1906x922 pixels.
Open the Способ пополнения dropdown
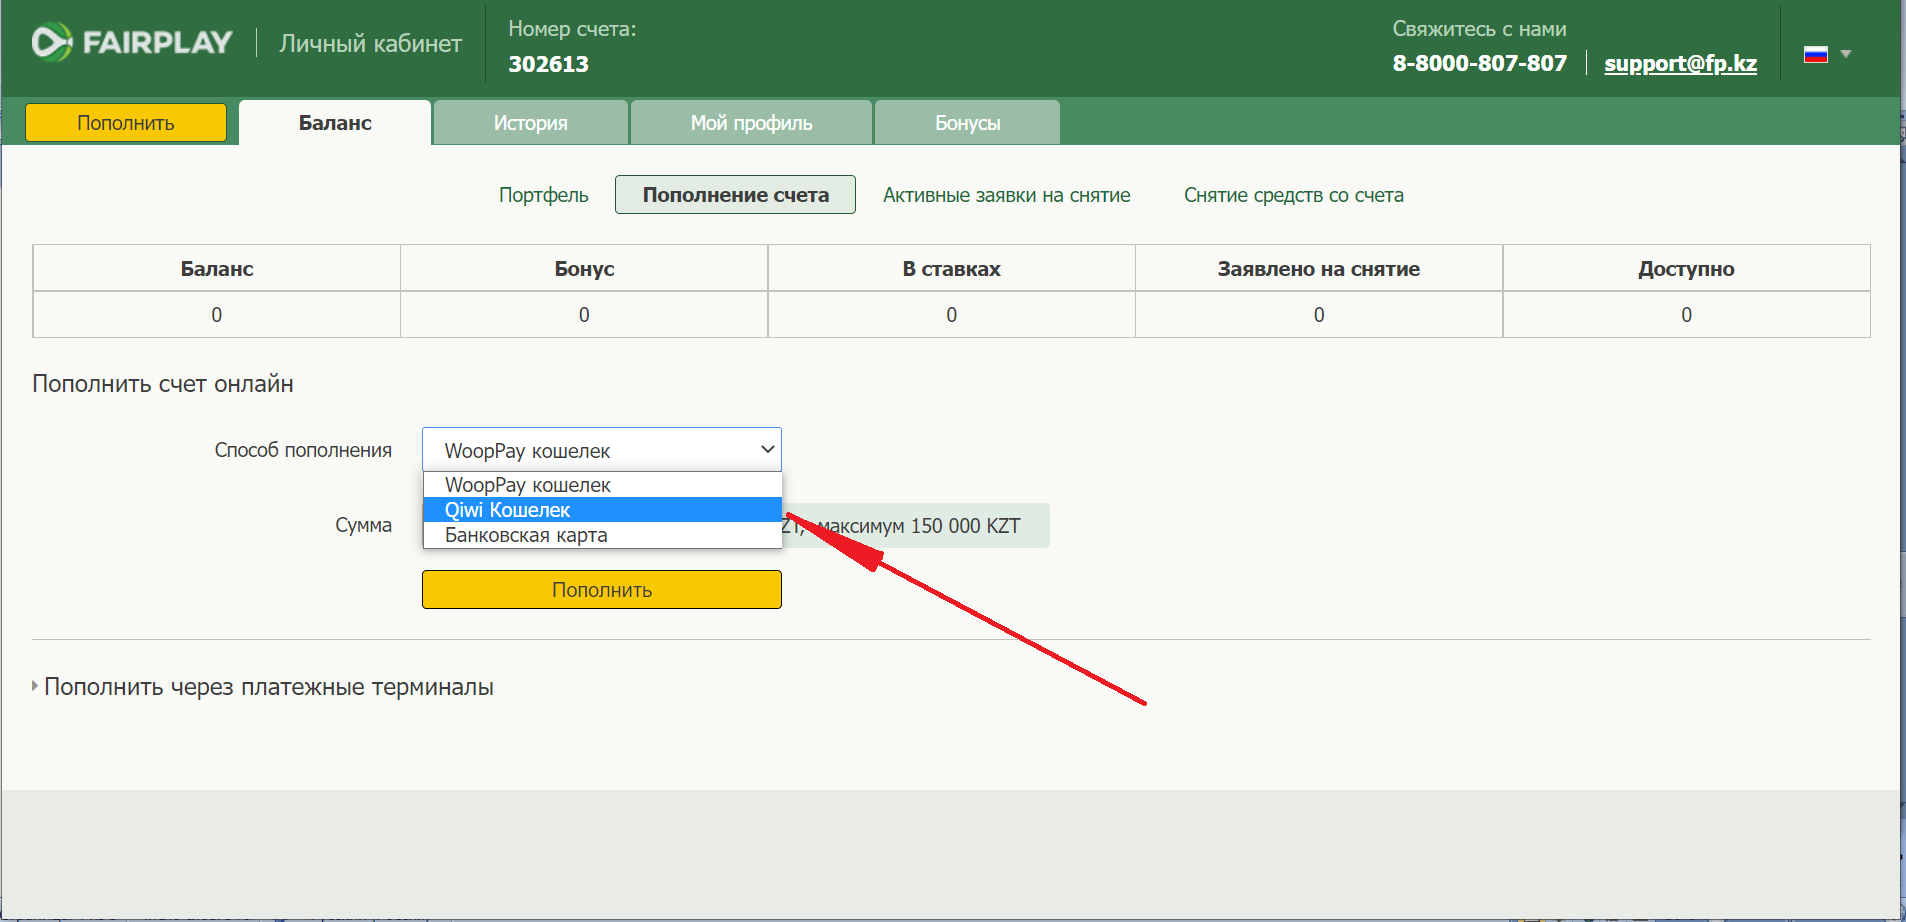(602, 450)
